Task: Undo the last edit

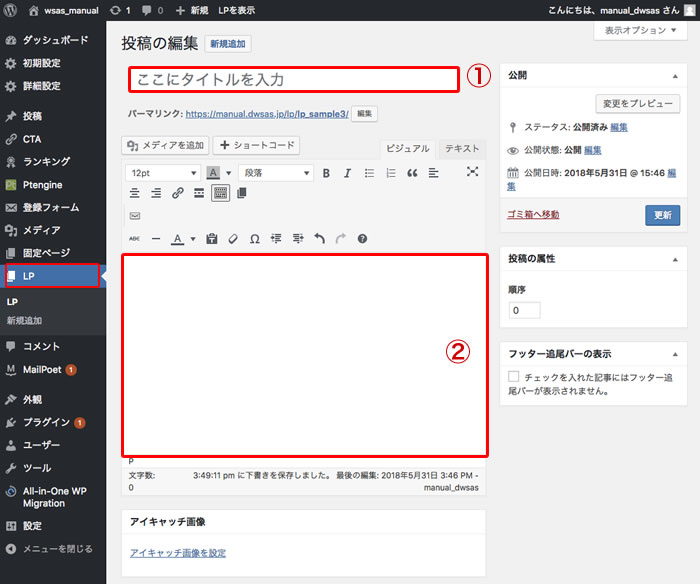Action: (x=319, y=239)
